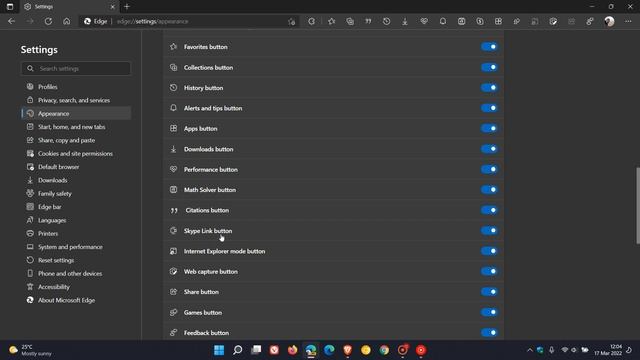
Task: Open Start, home, and new tabs section
Action: (76, 127)
